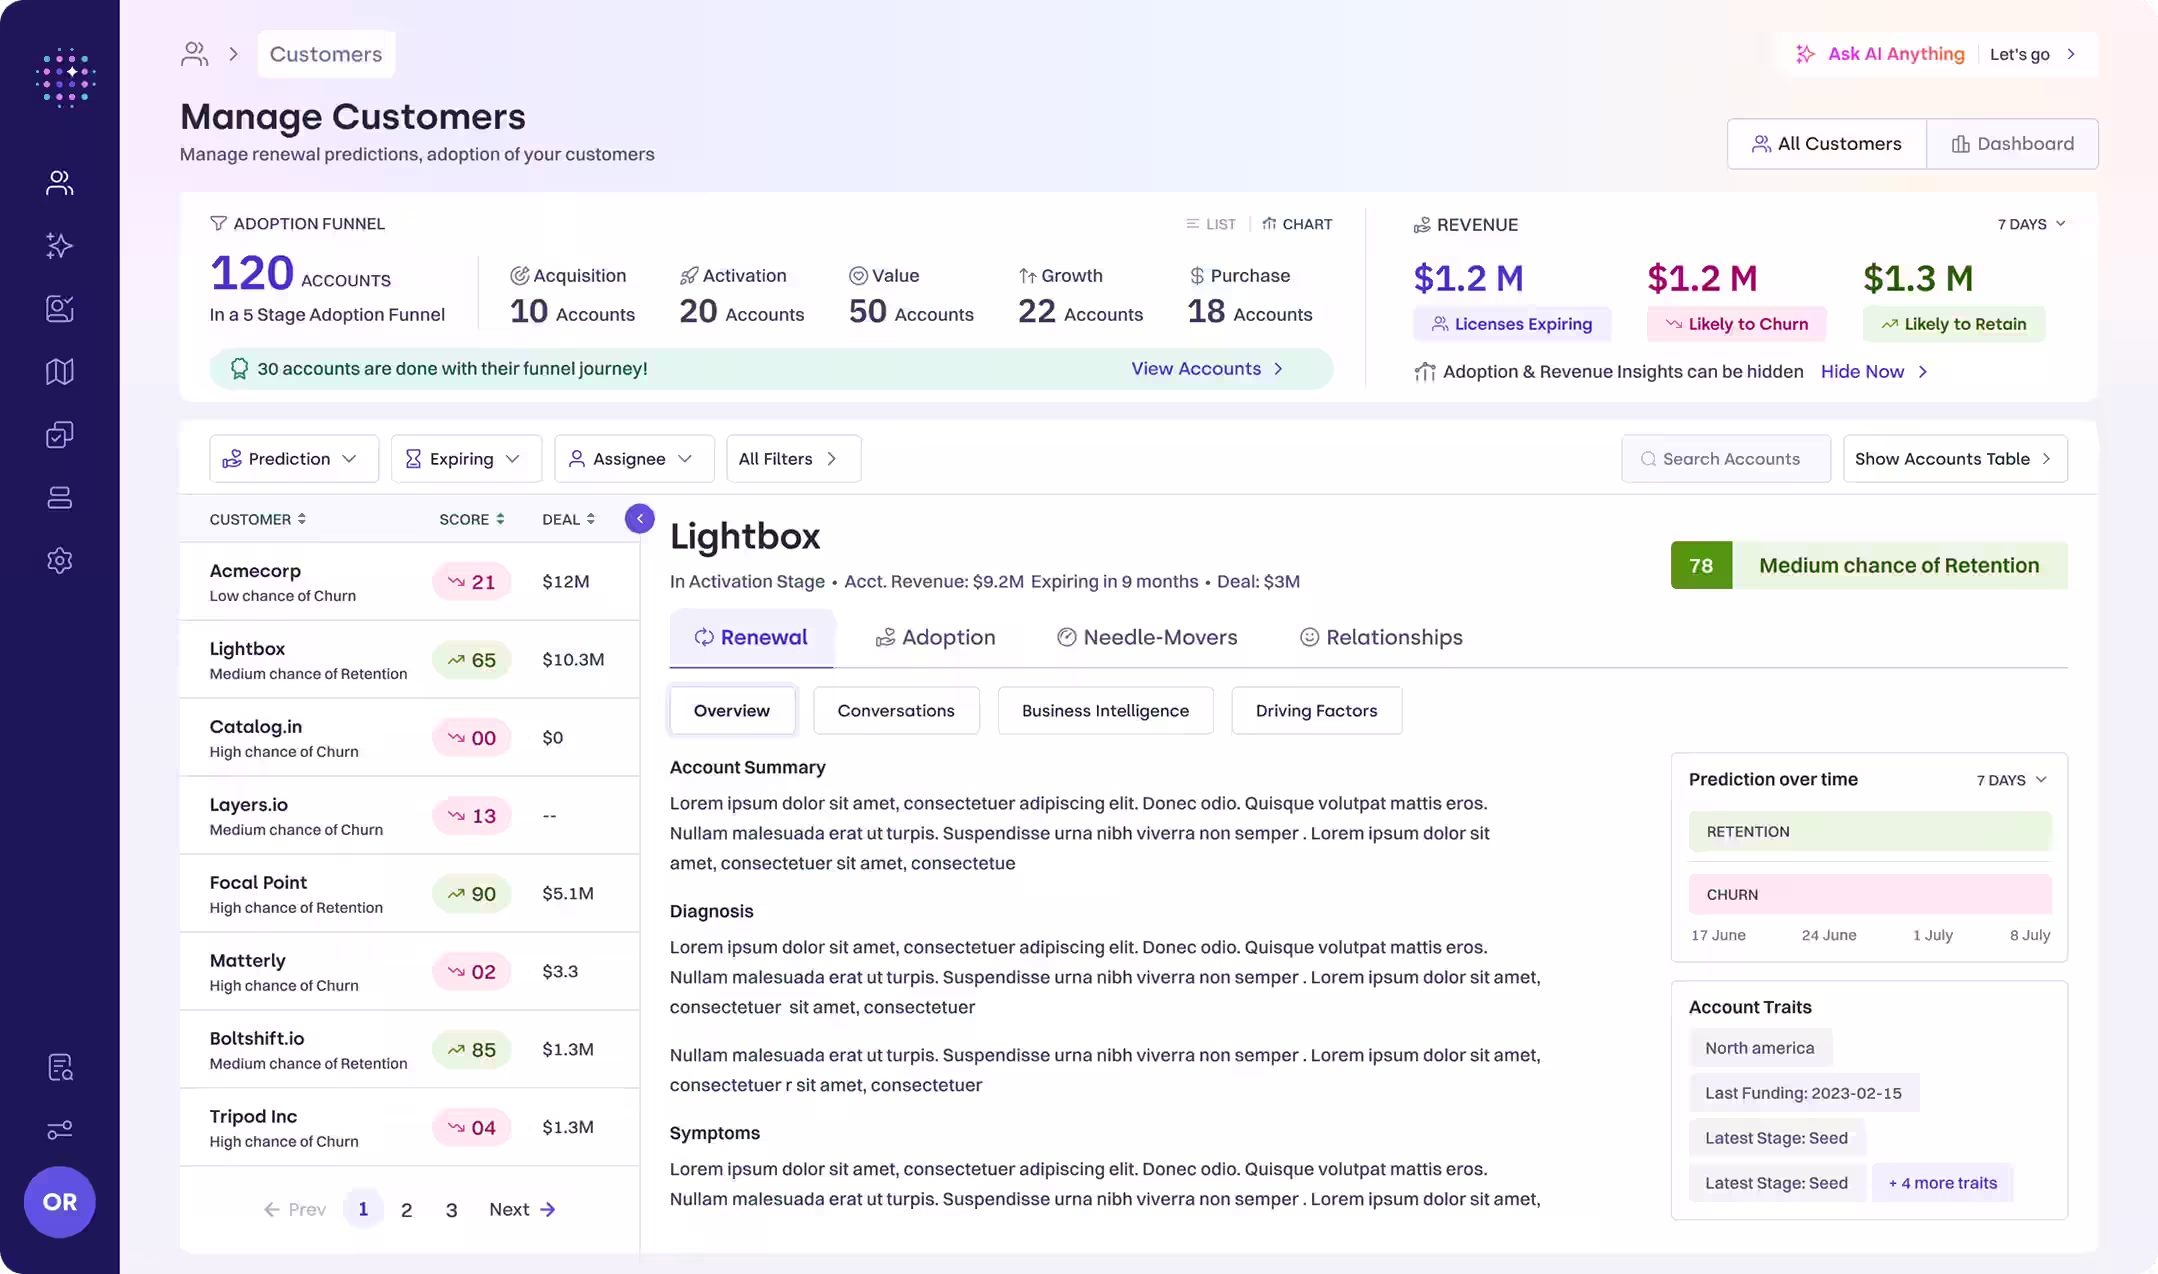Open the AI sparkles tool in the sidebar
The image size is (2158, 1274).
coord(59,245)
